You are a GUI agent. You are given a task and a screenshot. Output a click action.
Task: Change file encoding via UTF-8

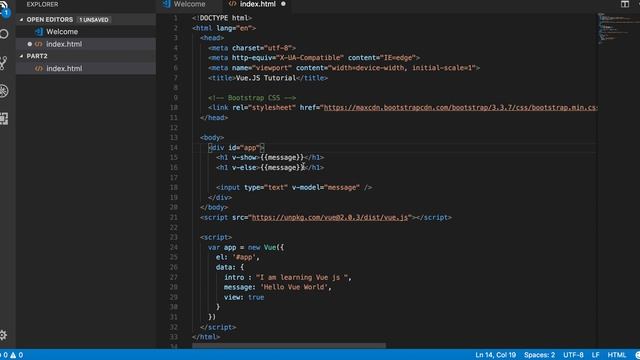point(573,355)
